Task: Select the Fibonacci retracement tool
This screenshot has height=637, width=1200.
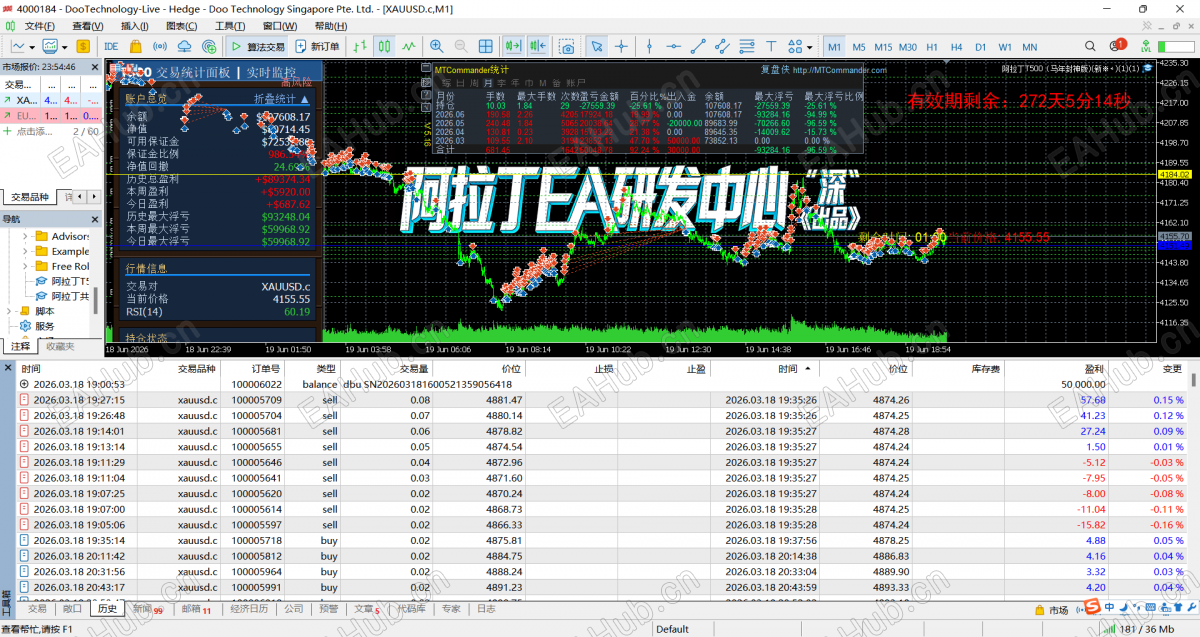Action: pyautogui.click(x=746, y=46)
